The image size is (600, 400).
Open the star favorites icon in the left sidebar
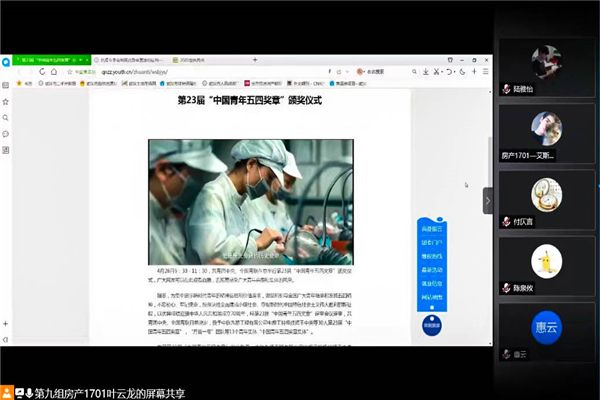(x=6, y=102)
